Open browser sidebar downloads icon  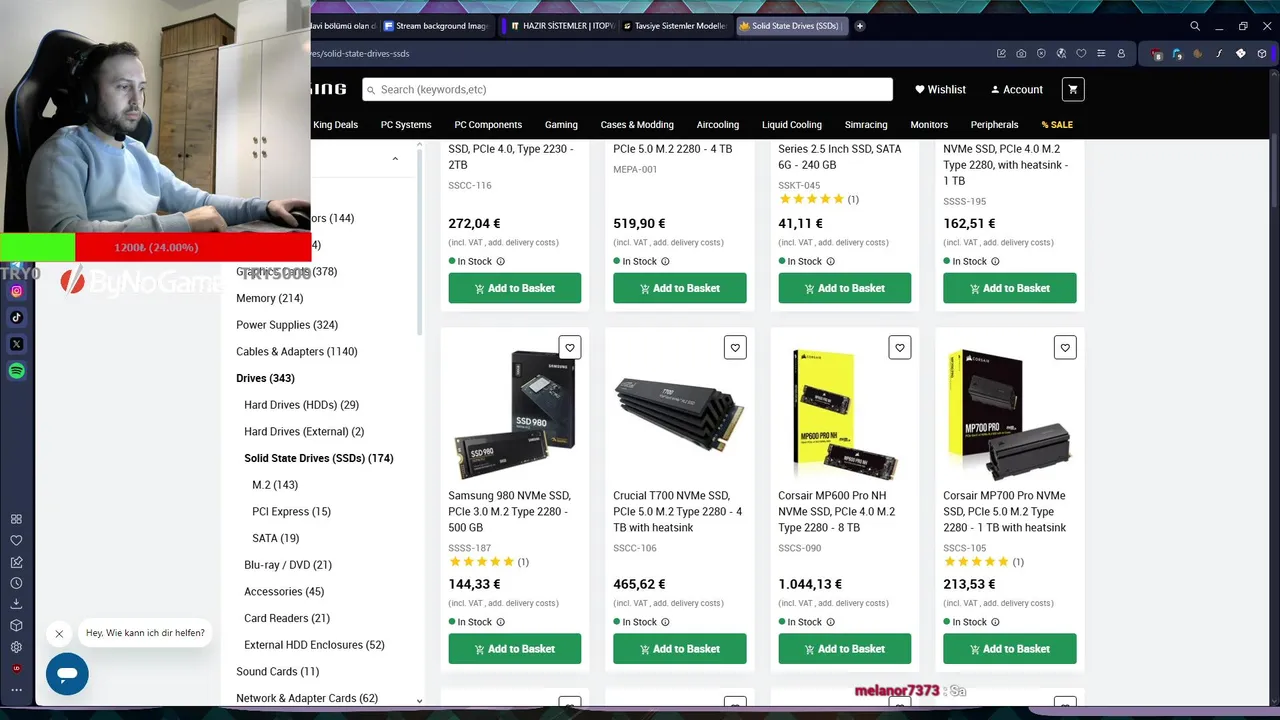pyautogui.click(x=16, y=604)
